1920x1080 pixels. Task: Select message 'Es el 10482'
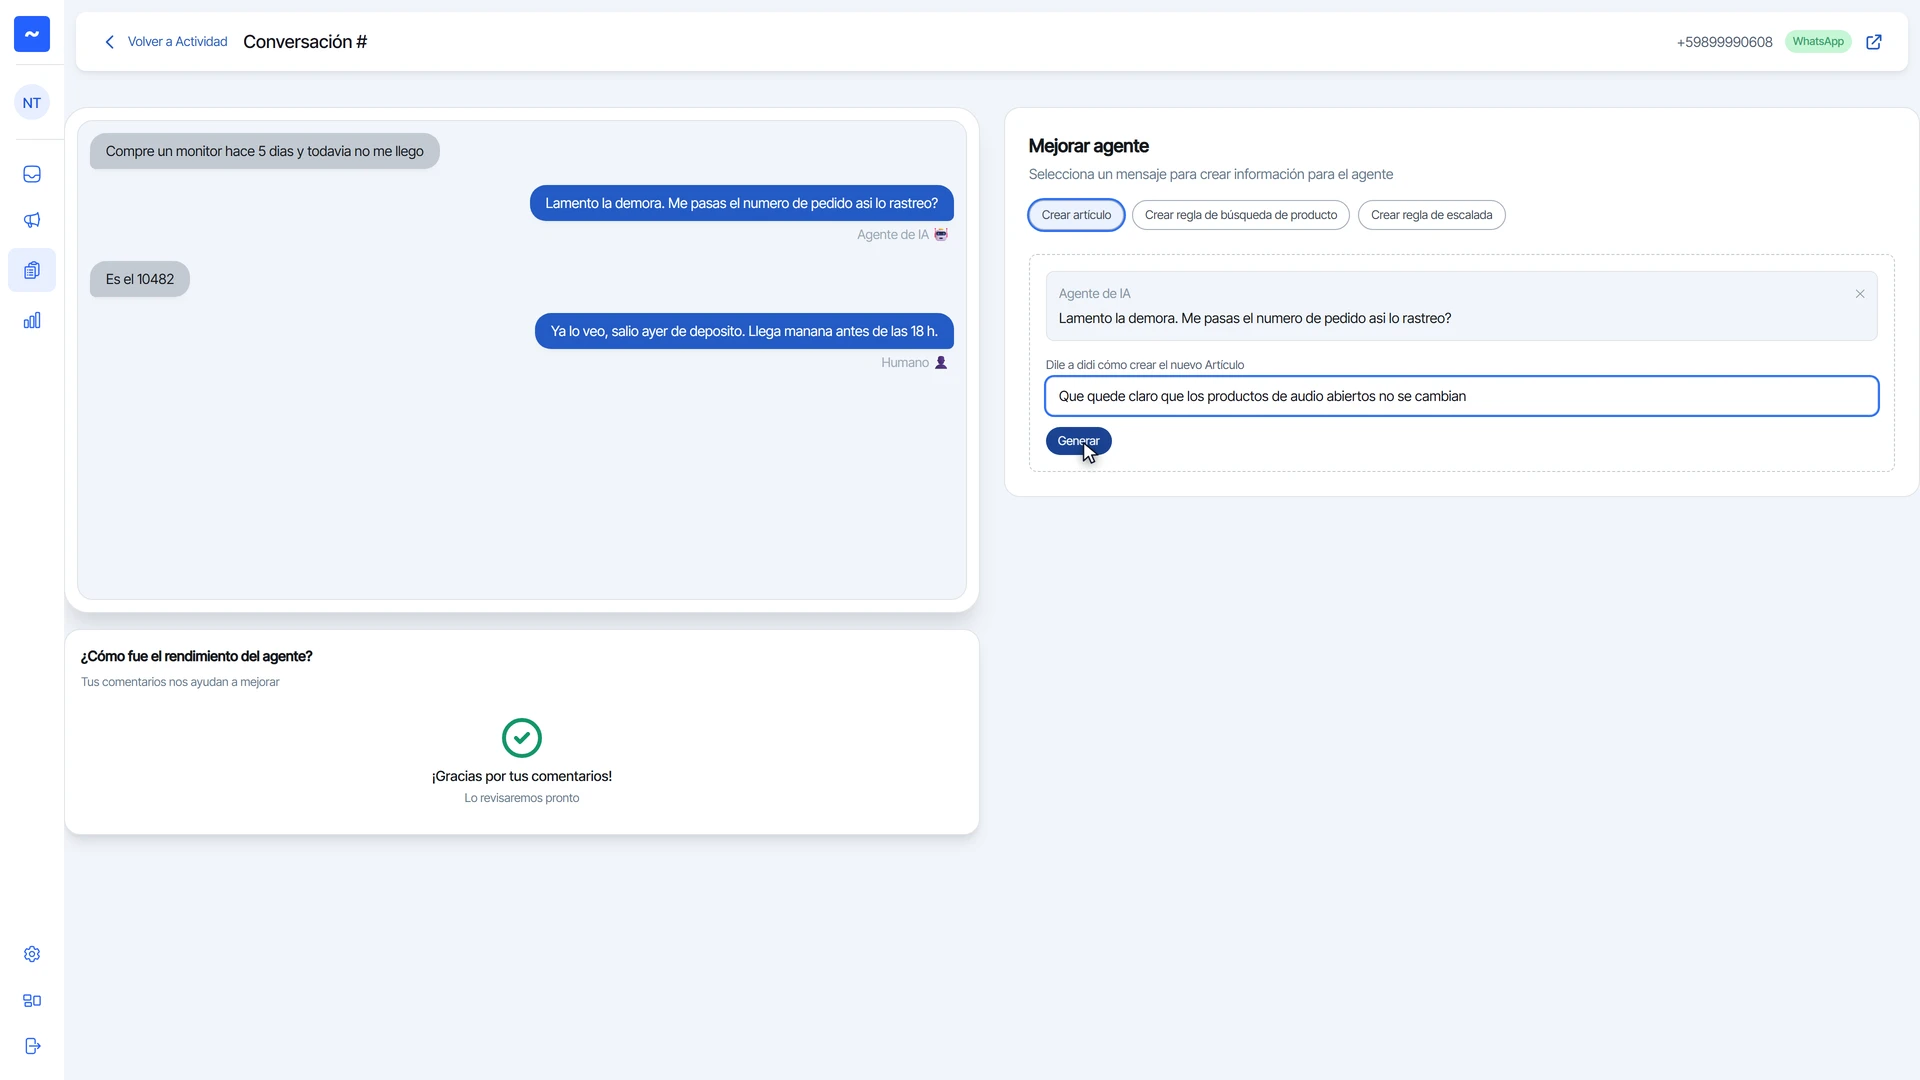click(140, 279)
